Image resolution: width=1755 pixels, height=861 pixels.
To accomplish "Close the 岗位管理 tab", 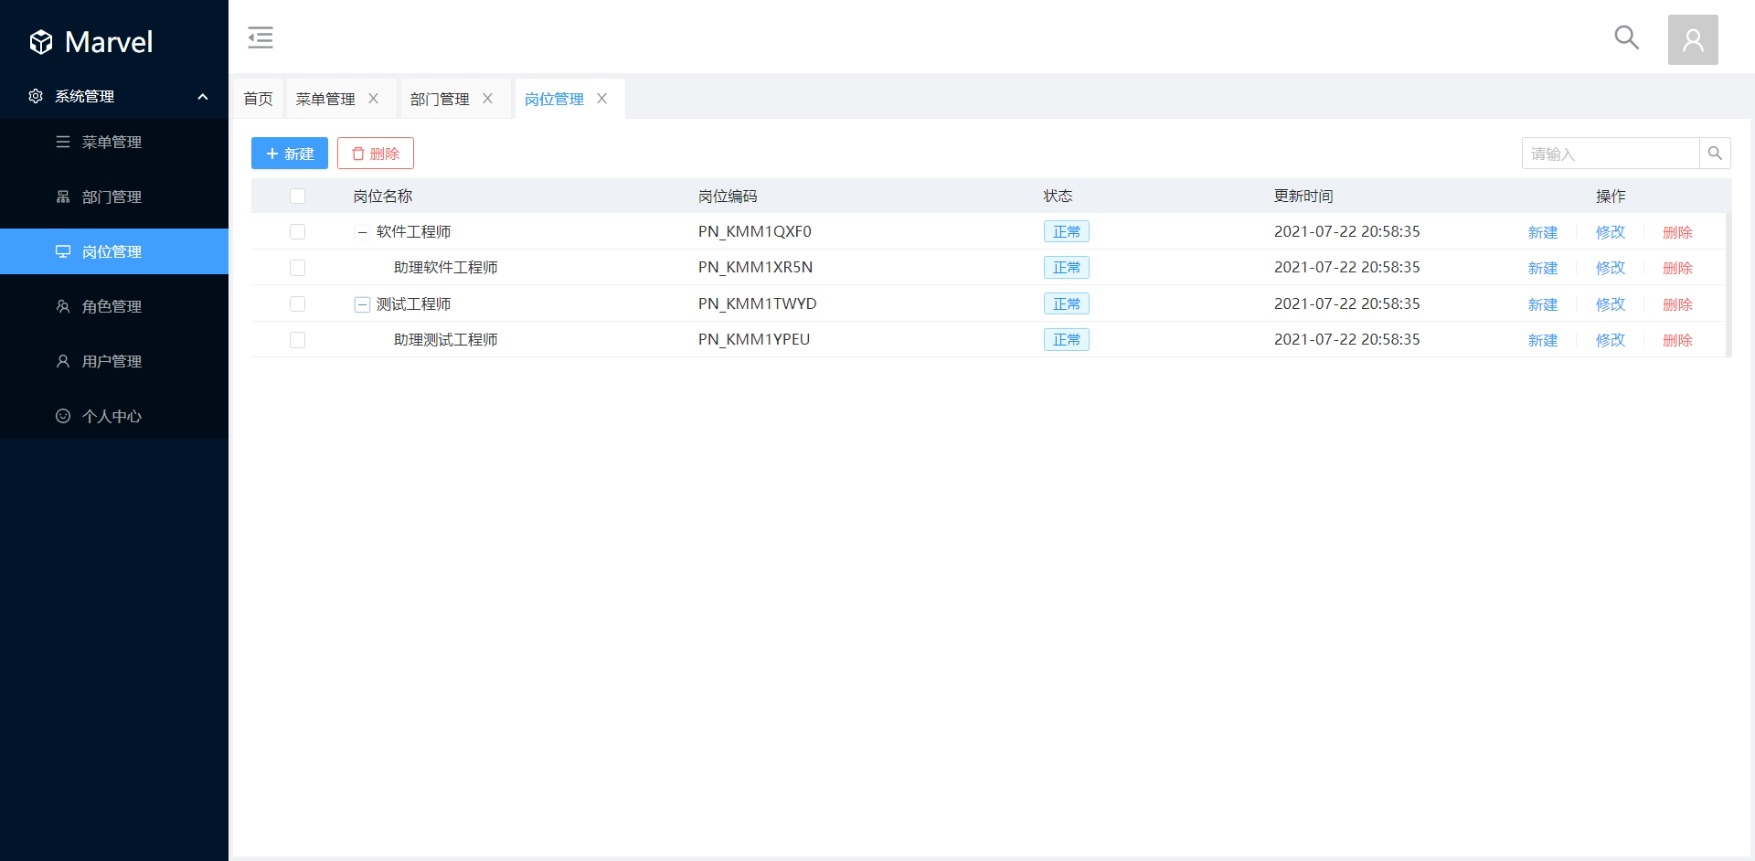I will click(602, 98).
